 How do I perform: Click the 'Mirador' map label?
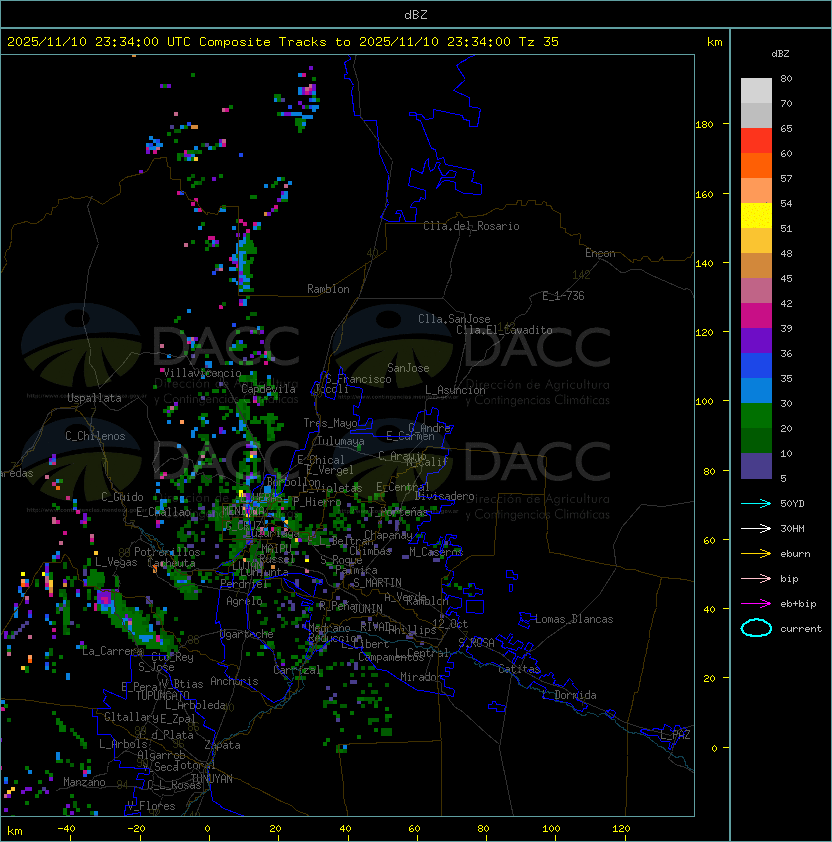[421, 677]
